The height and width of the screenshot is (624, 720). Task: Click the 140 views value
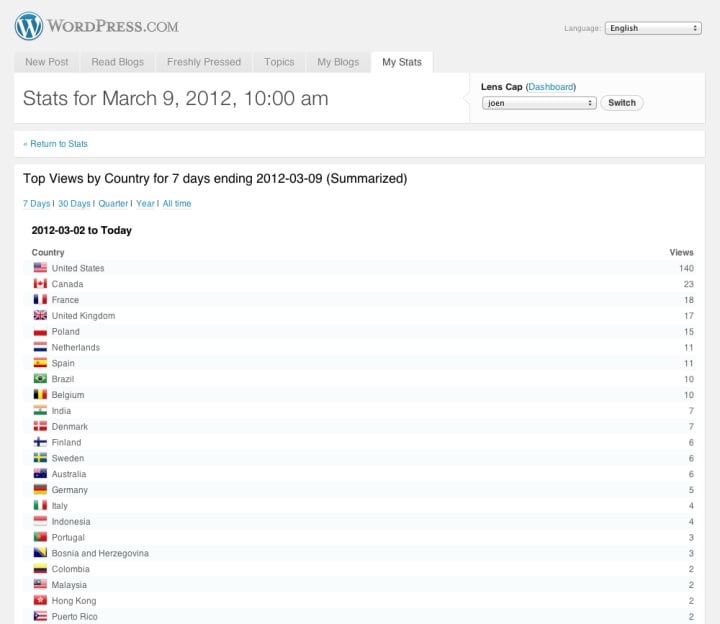(x=686, y=268)
